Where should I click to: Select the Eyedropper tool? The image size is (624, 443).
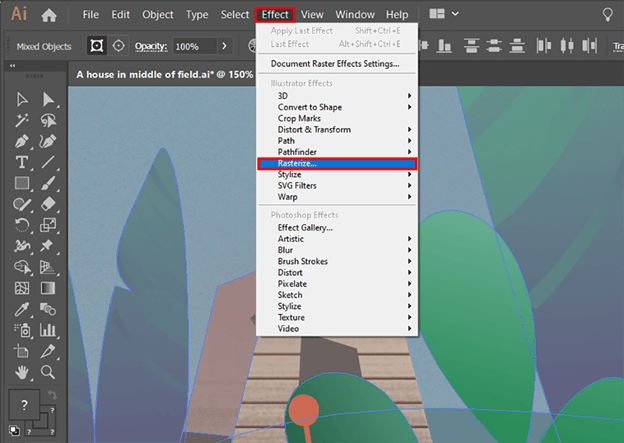click(21, 309)
